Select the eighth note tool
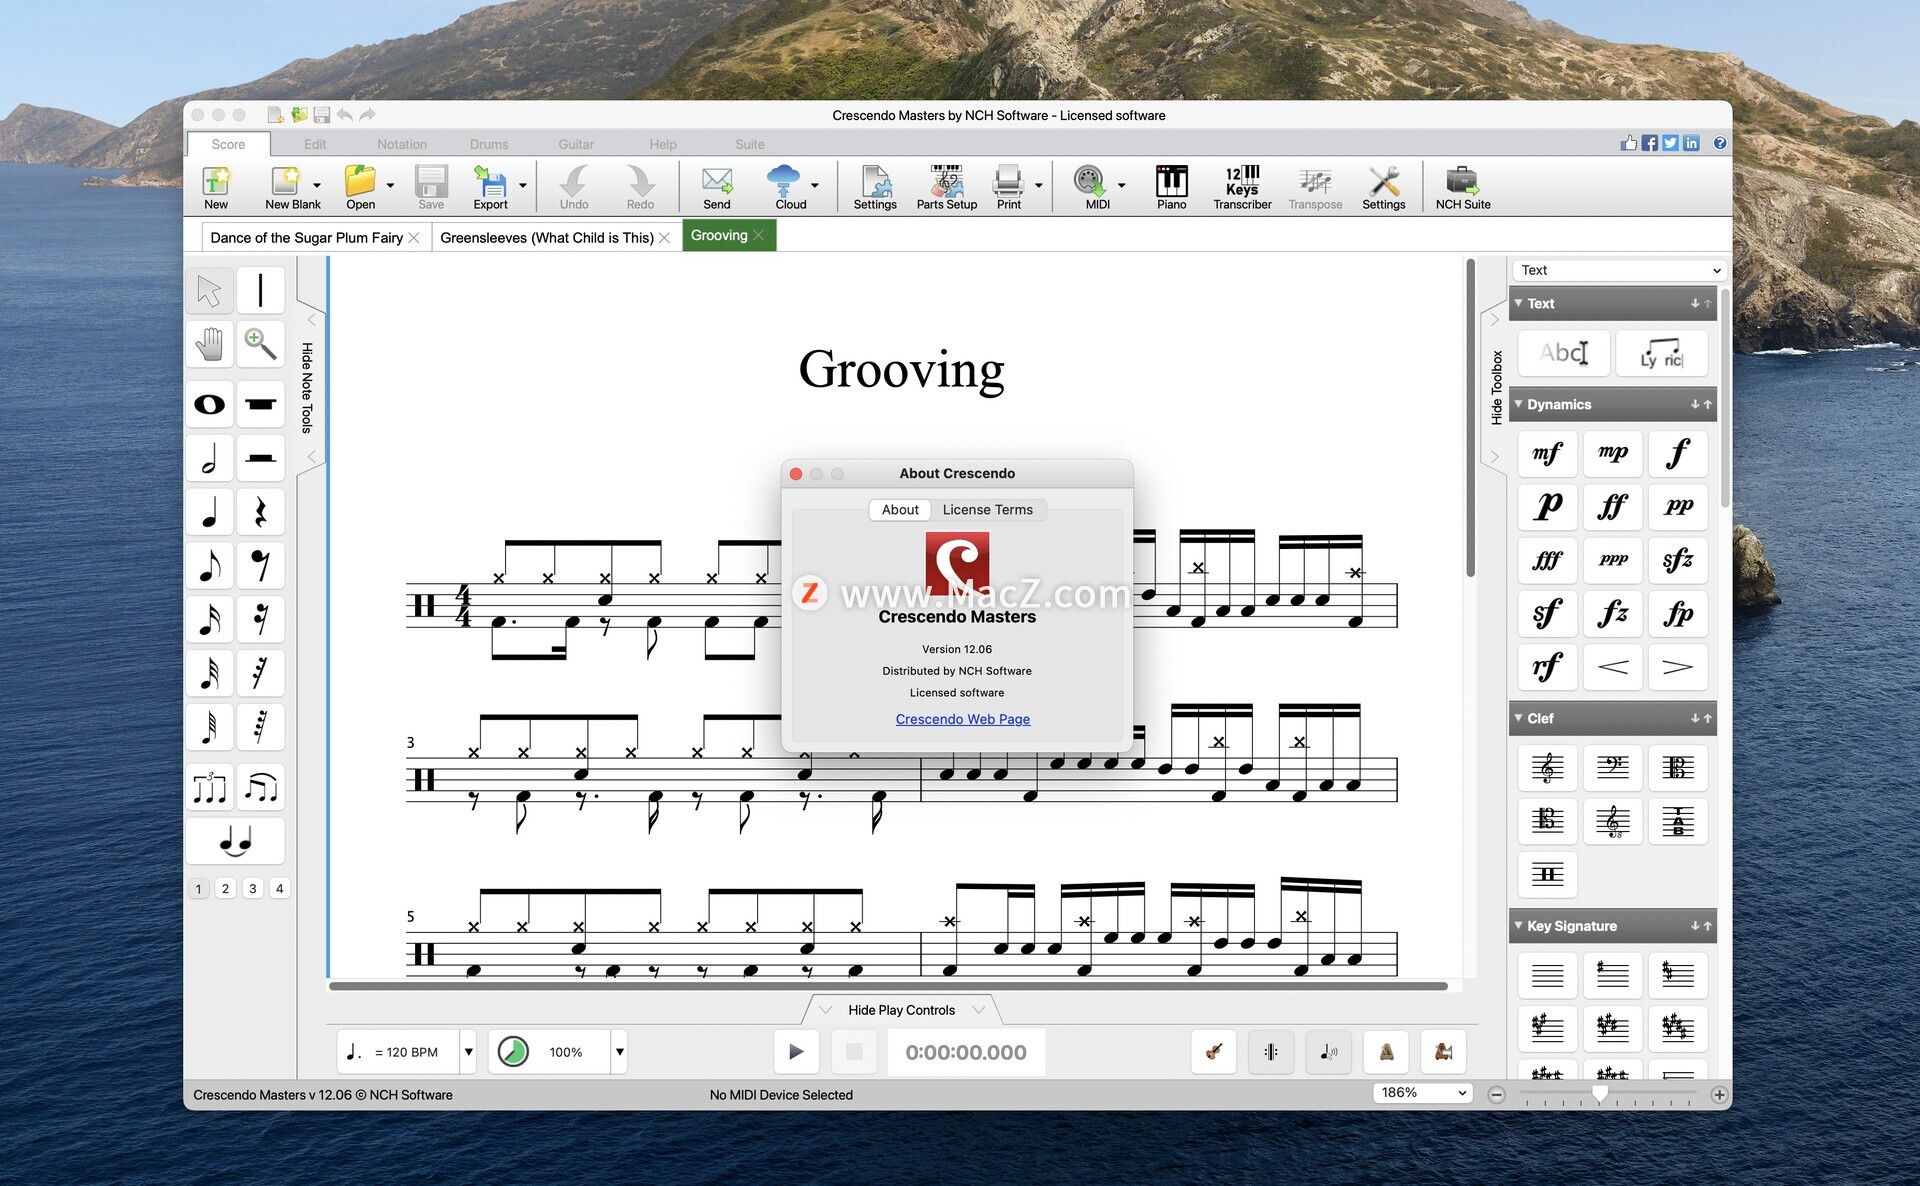The width and height of the screenshot is (1920, 1186). pos(209,566)
